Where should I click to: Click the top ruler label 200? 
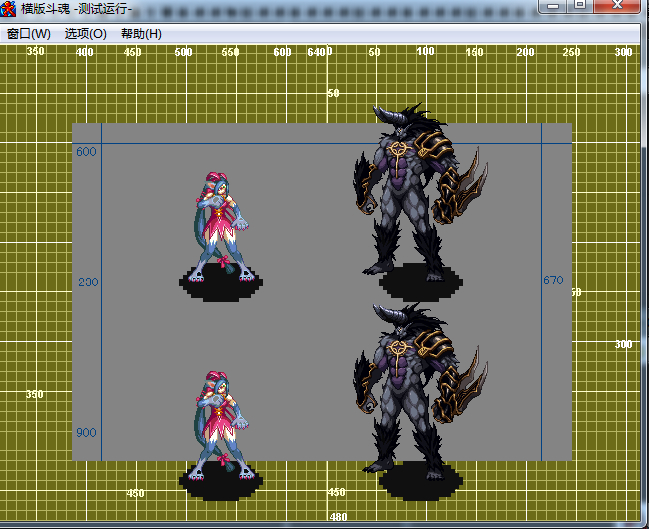coord(525,52)
